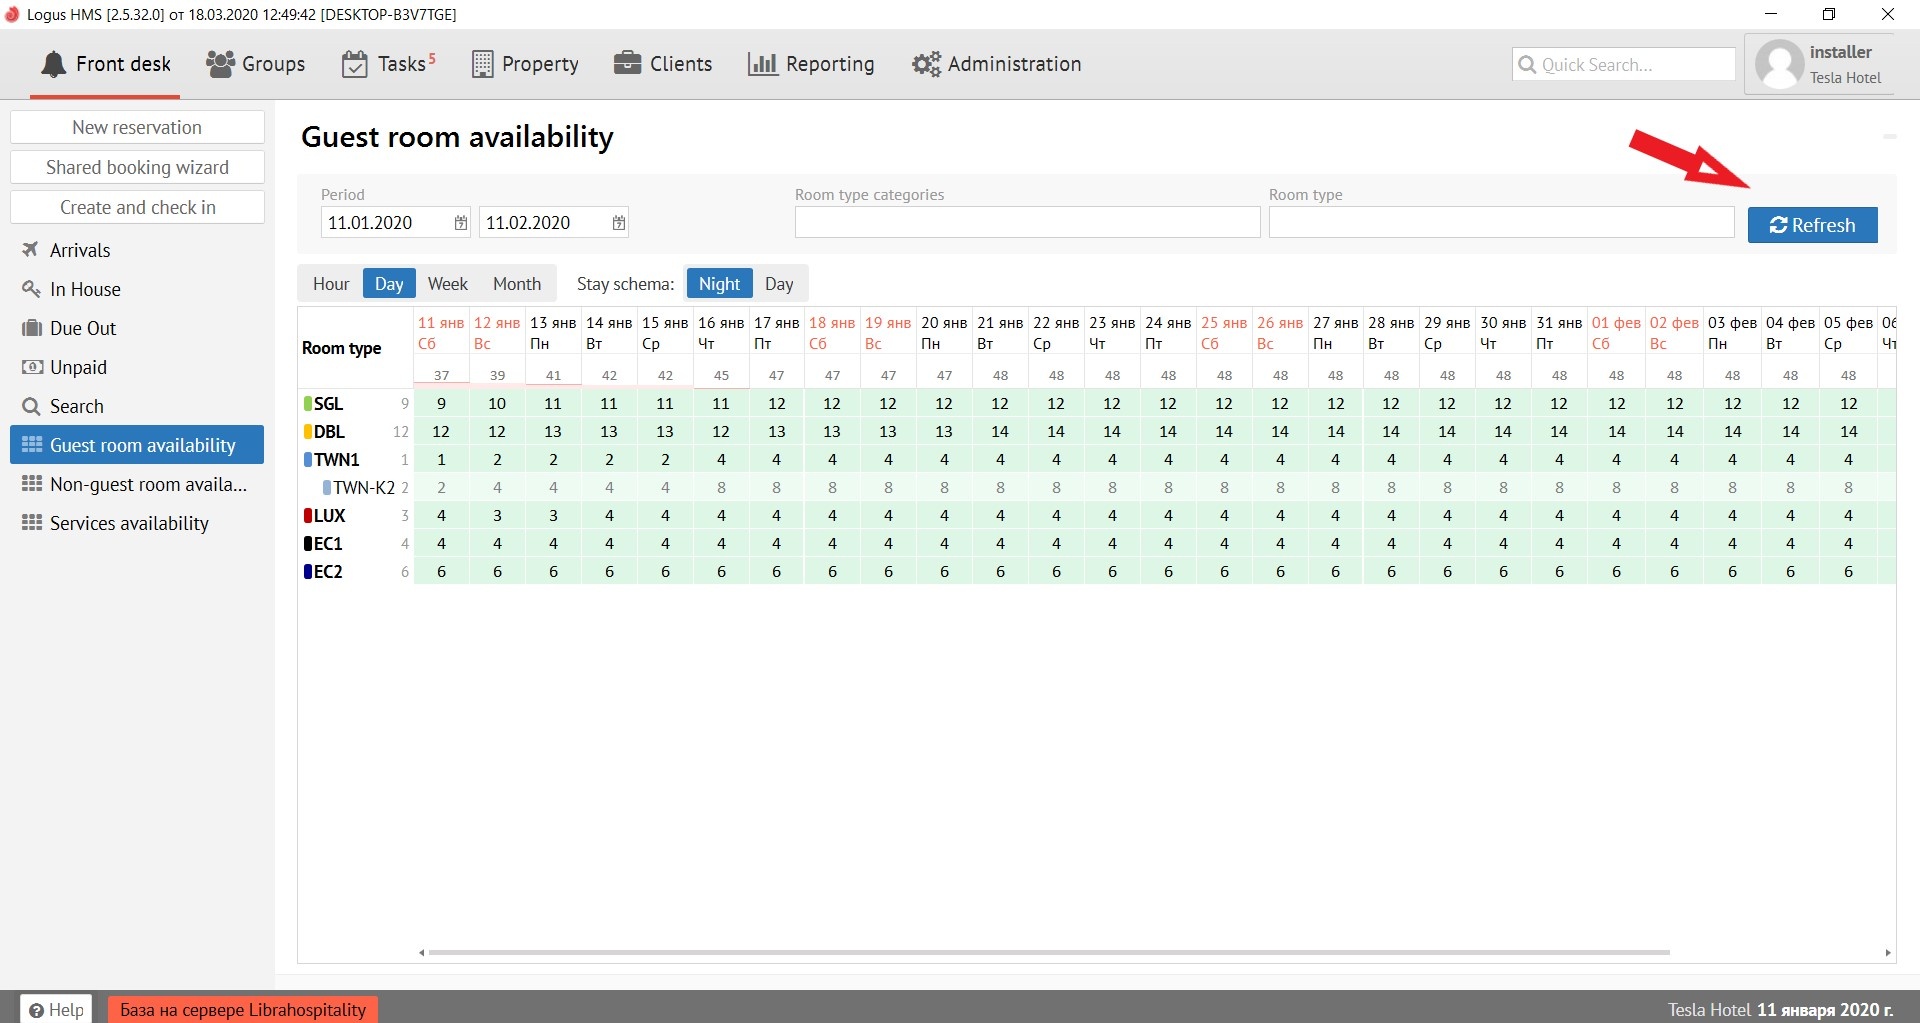Open the Front desk bell icon
1920x1023 pixels.
tap(54, 64)
